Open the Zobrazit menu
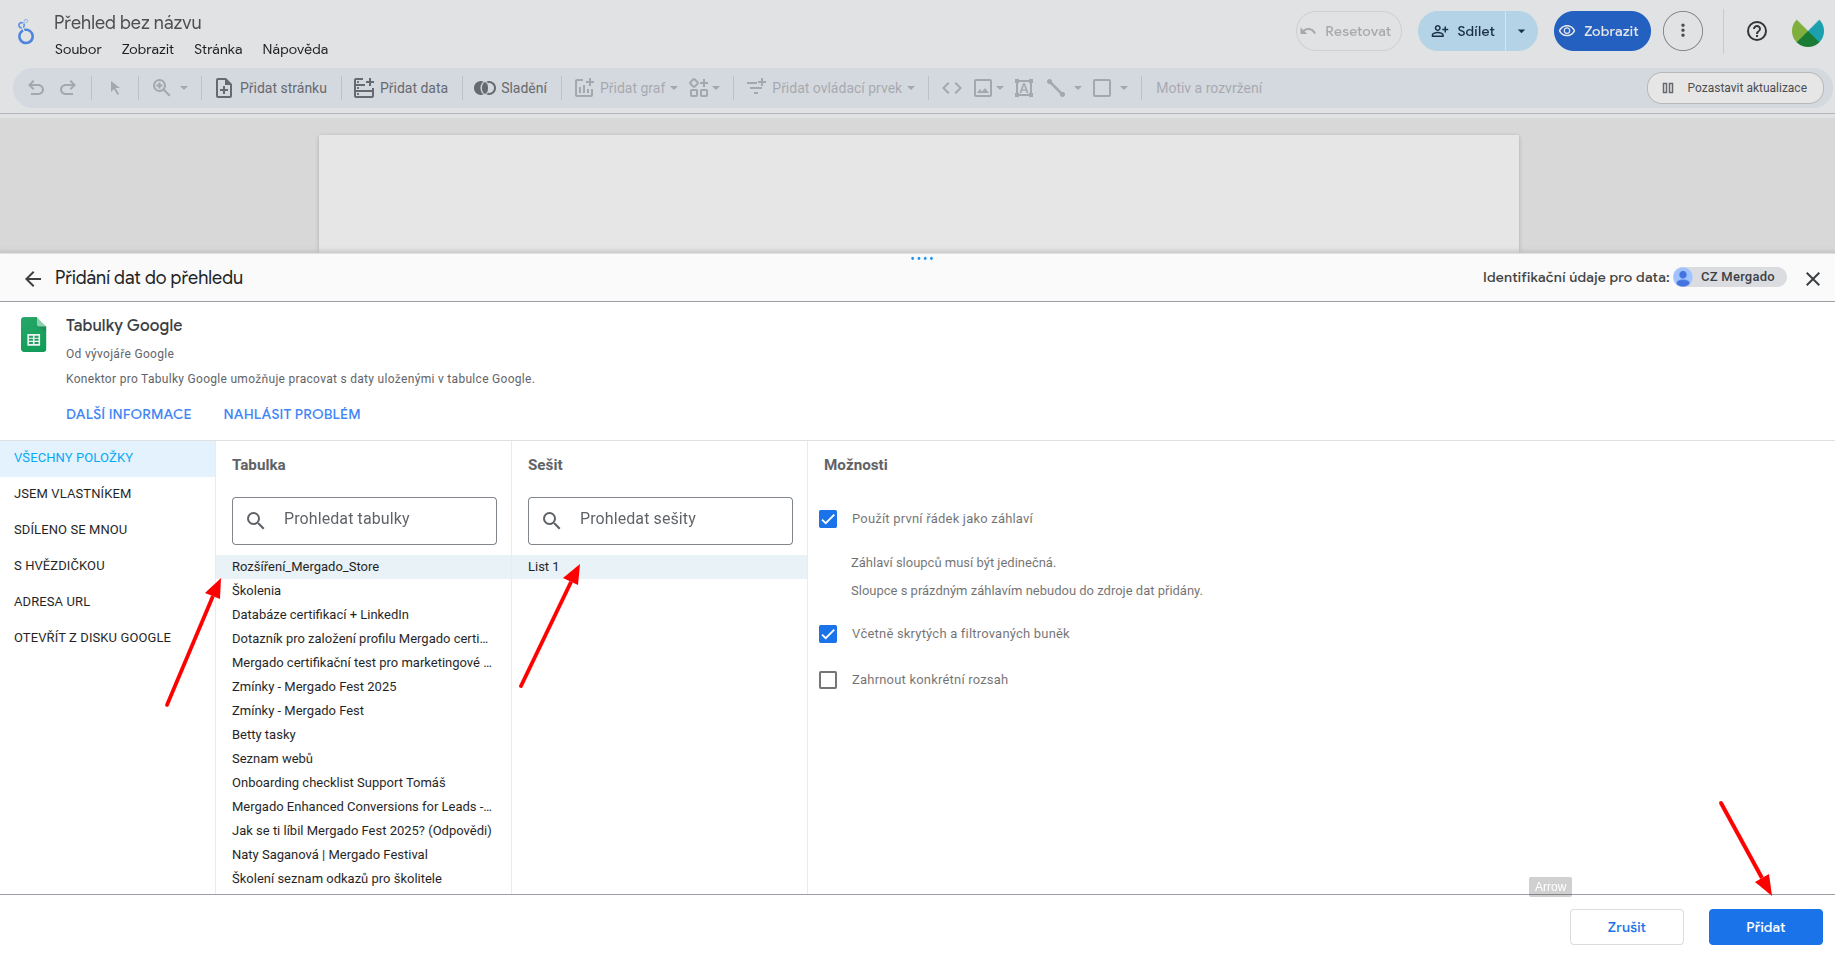This screenshot has height=955, width=1835. coord(148,49)
